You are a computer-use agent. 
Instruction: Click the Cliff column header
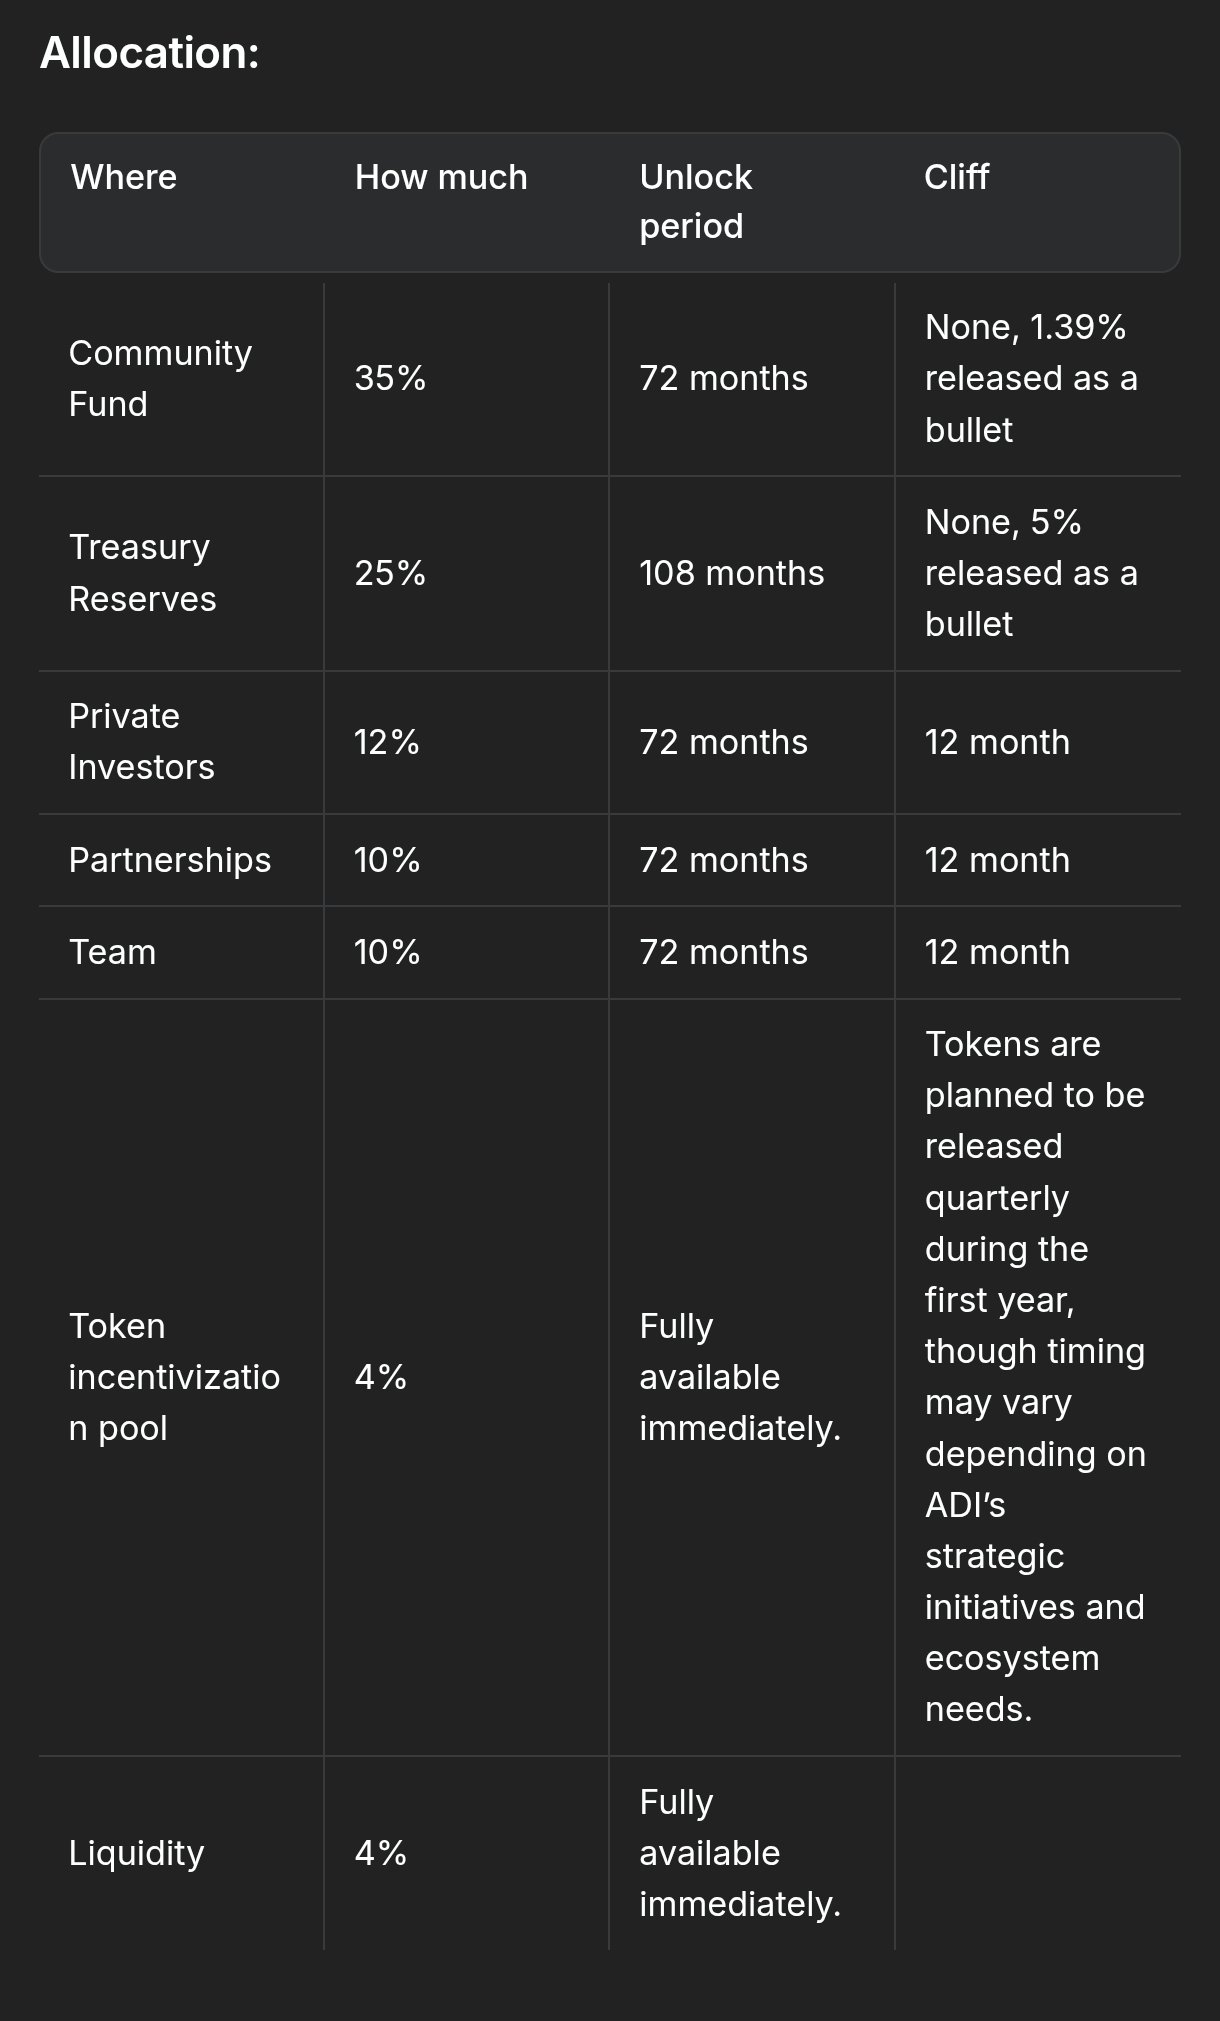point(956,177)
